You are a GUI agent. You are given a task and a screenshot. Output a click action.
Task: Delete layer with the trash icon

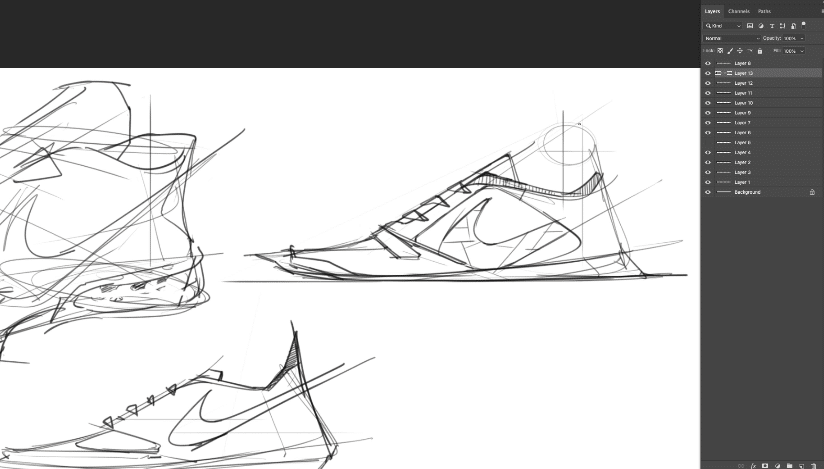point(813,466)
